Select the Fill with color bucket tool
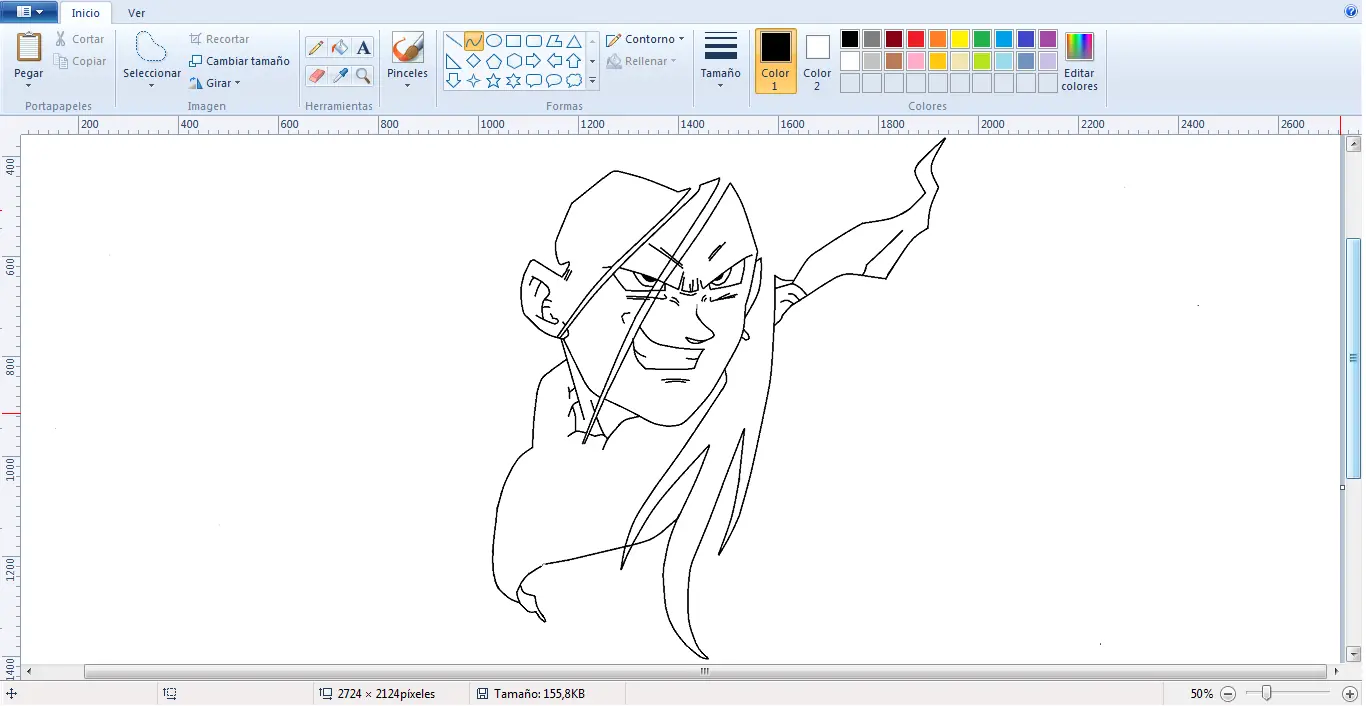Image resolution: width=1366 pixels, height=706 pixels. coord(340,47)
